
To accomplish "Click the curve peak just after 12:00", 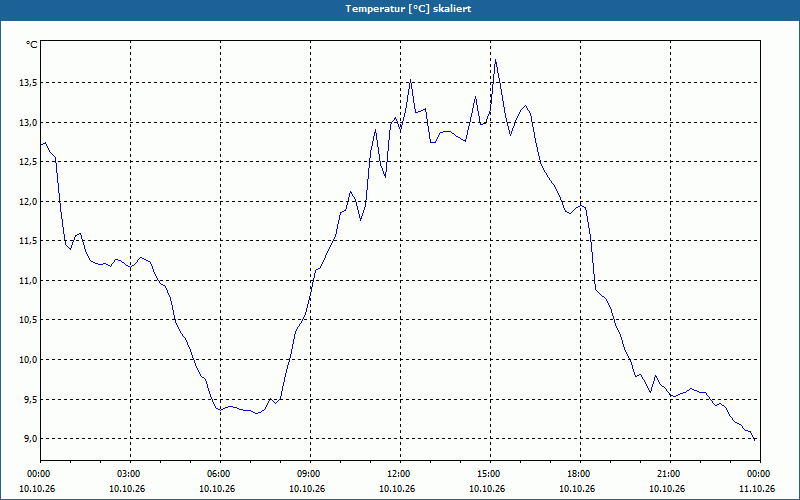I will [x=411, y=80].
